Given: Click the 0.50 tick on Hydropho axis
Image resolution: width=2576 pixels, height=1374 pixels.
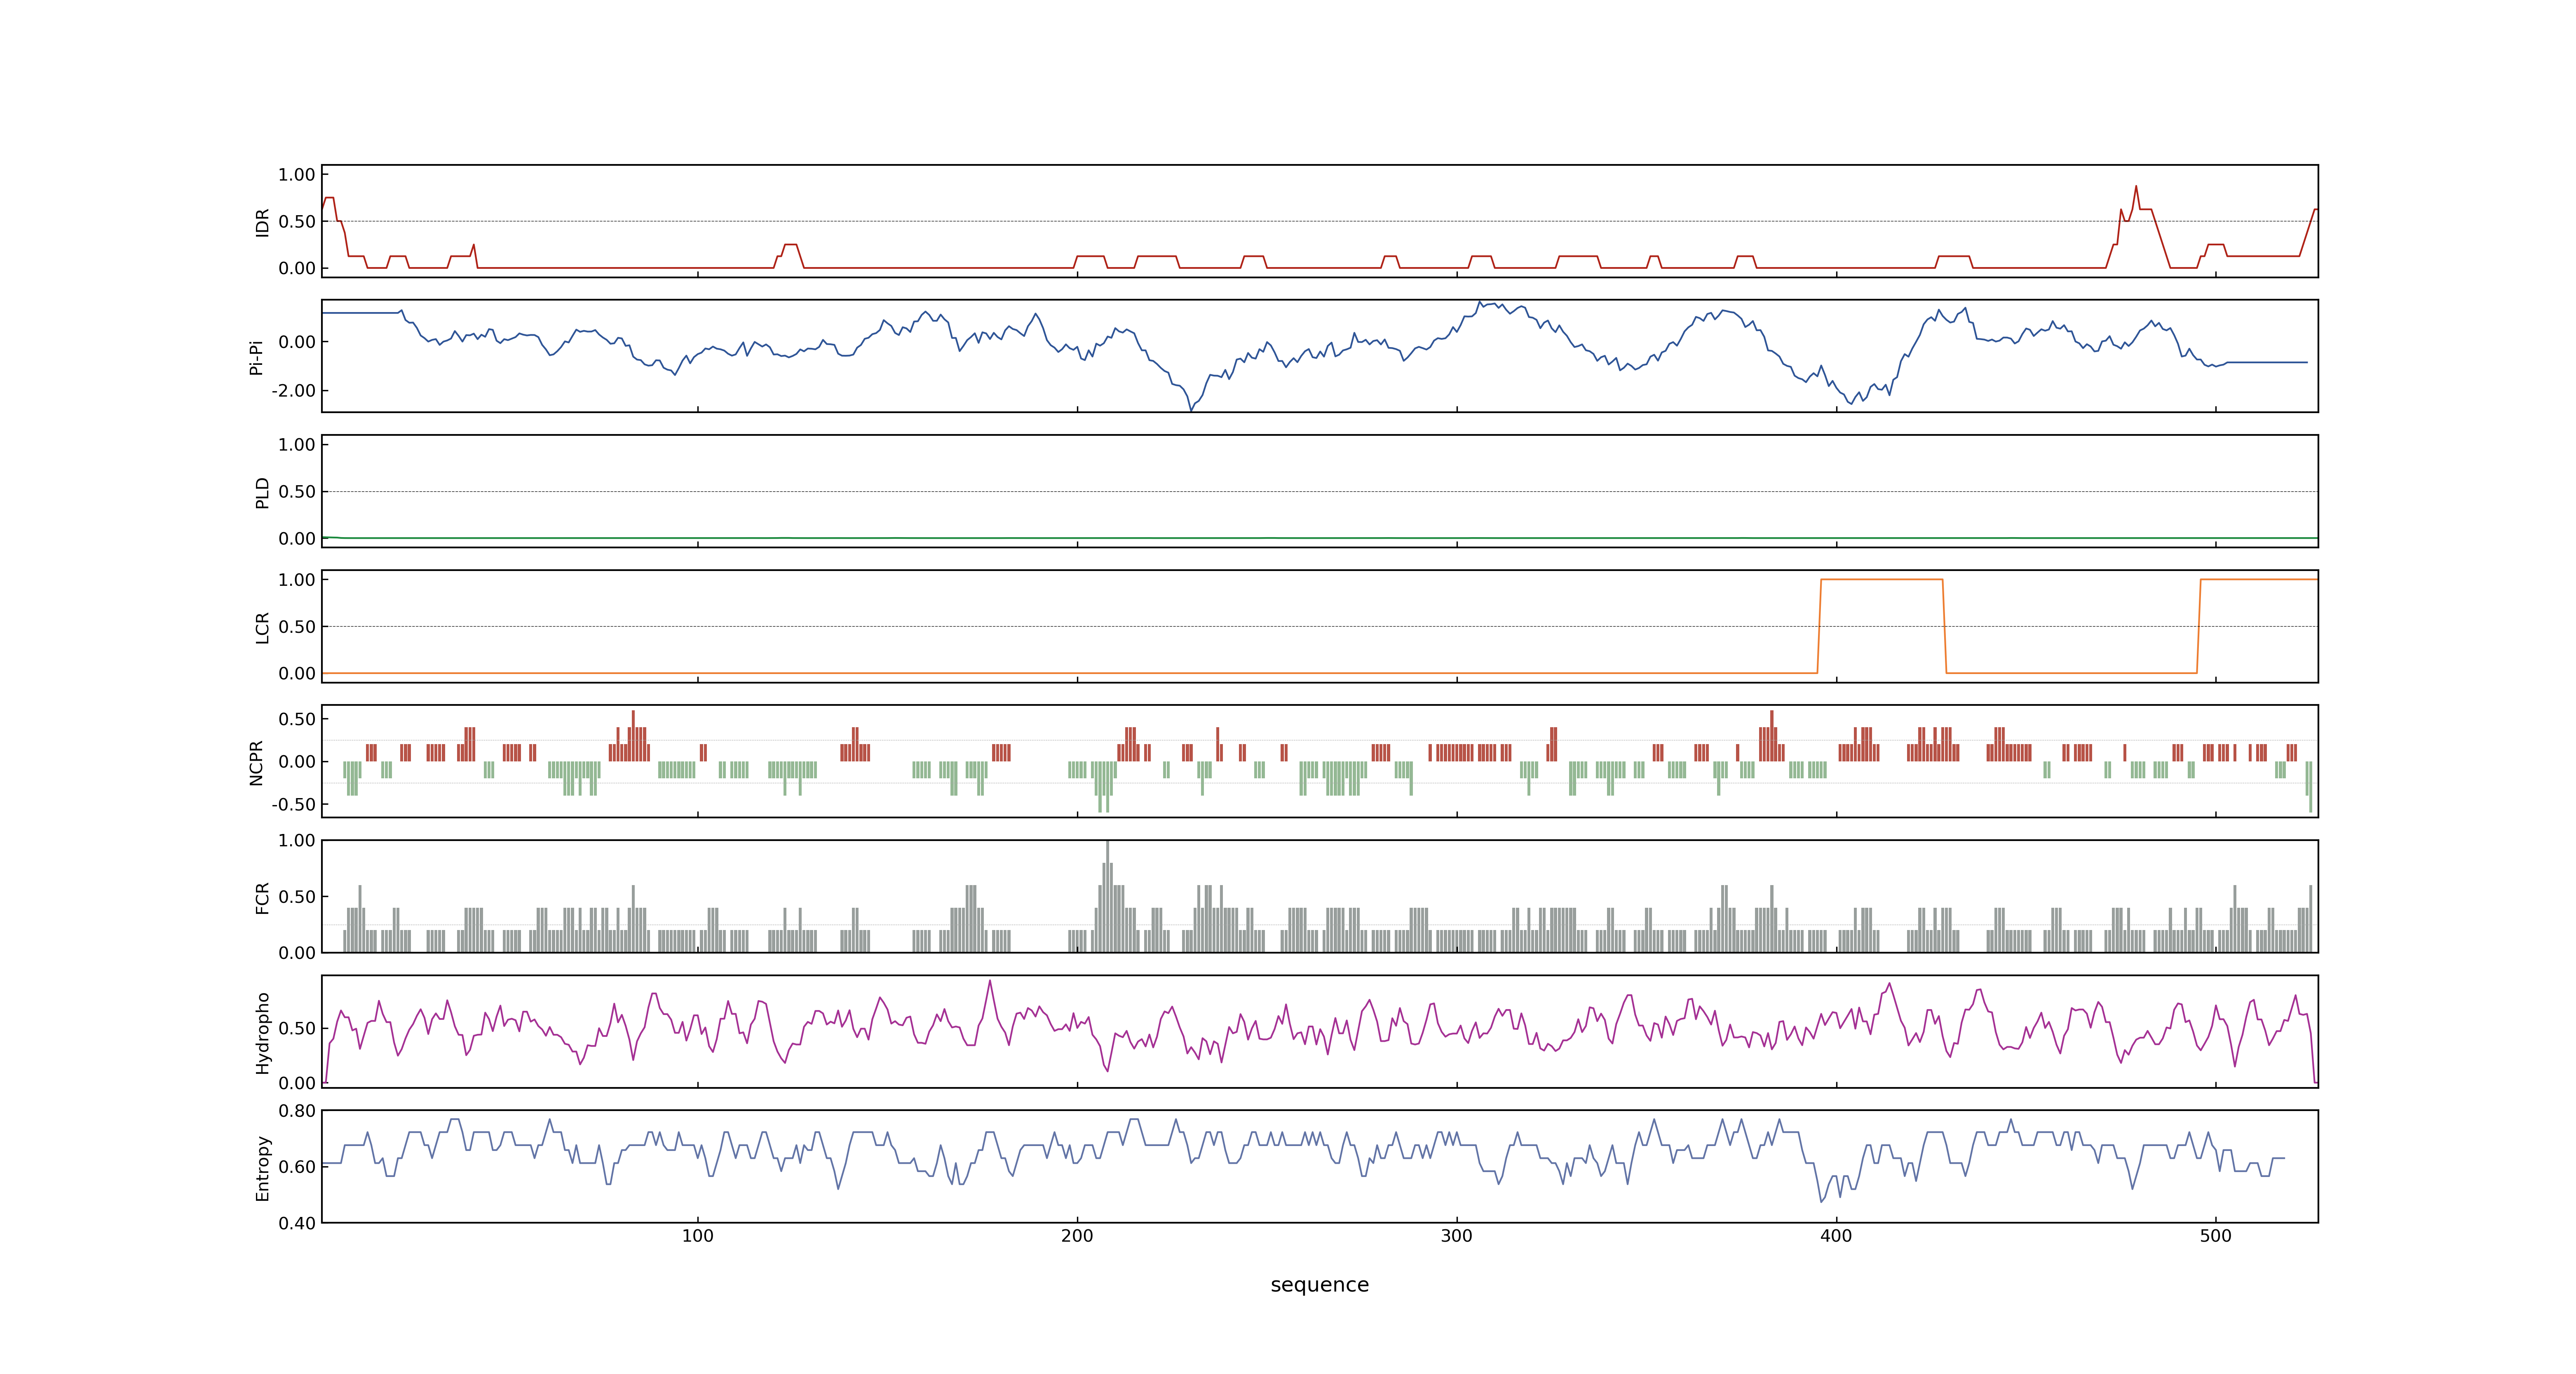Looking at the screenshot, I should click(x=297, y=1028).
